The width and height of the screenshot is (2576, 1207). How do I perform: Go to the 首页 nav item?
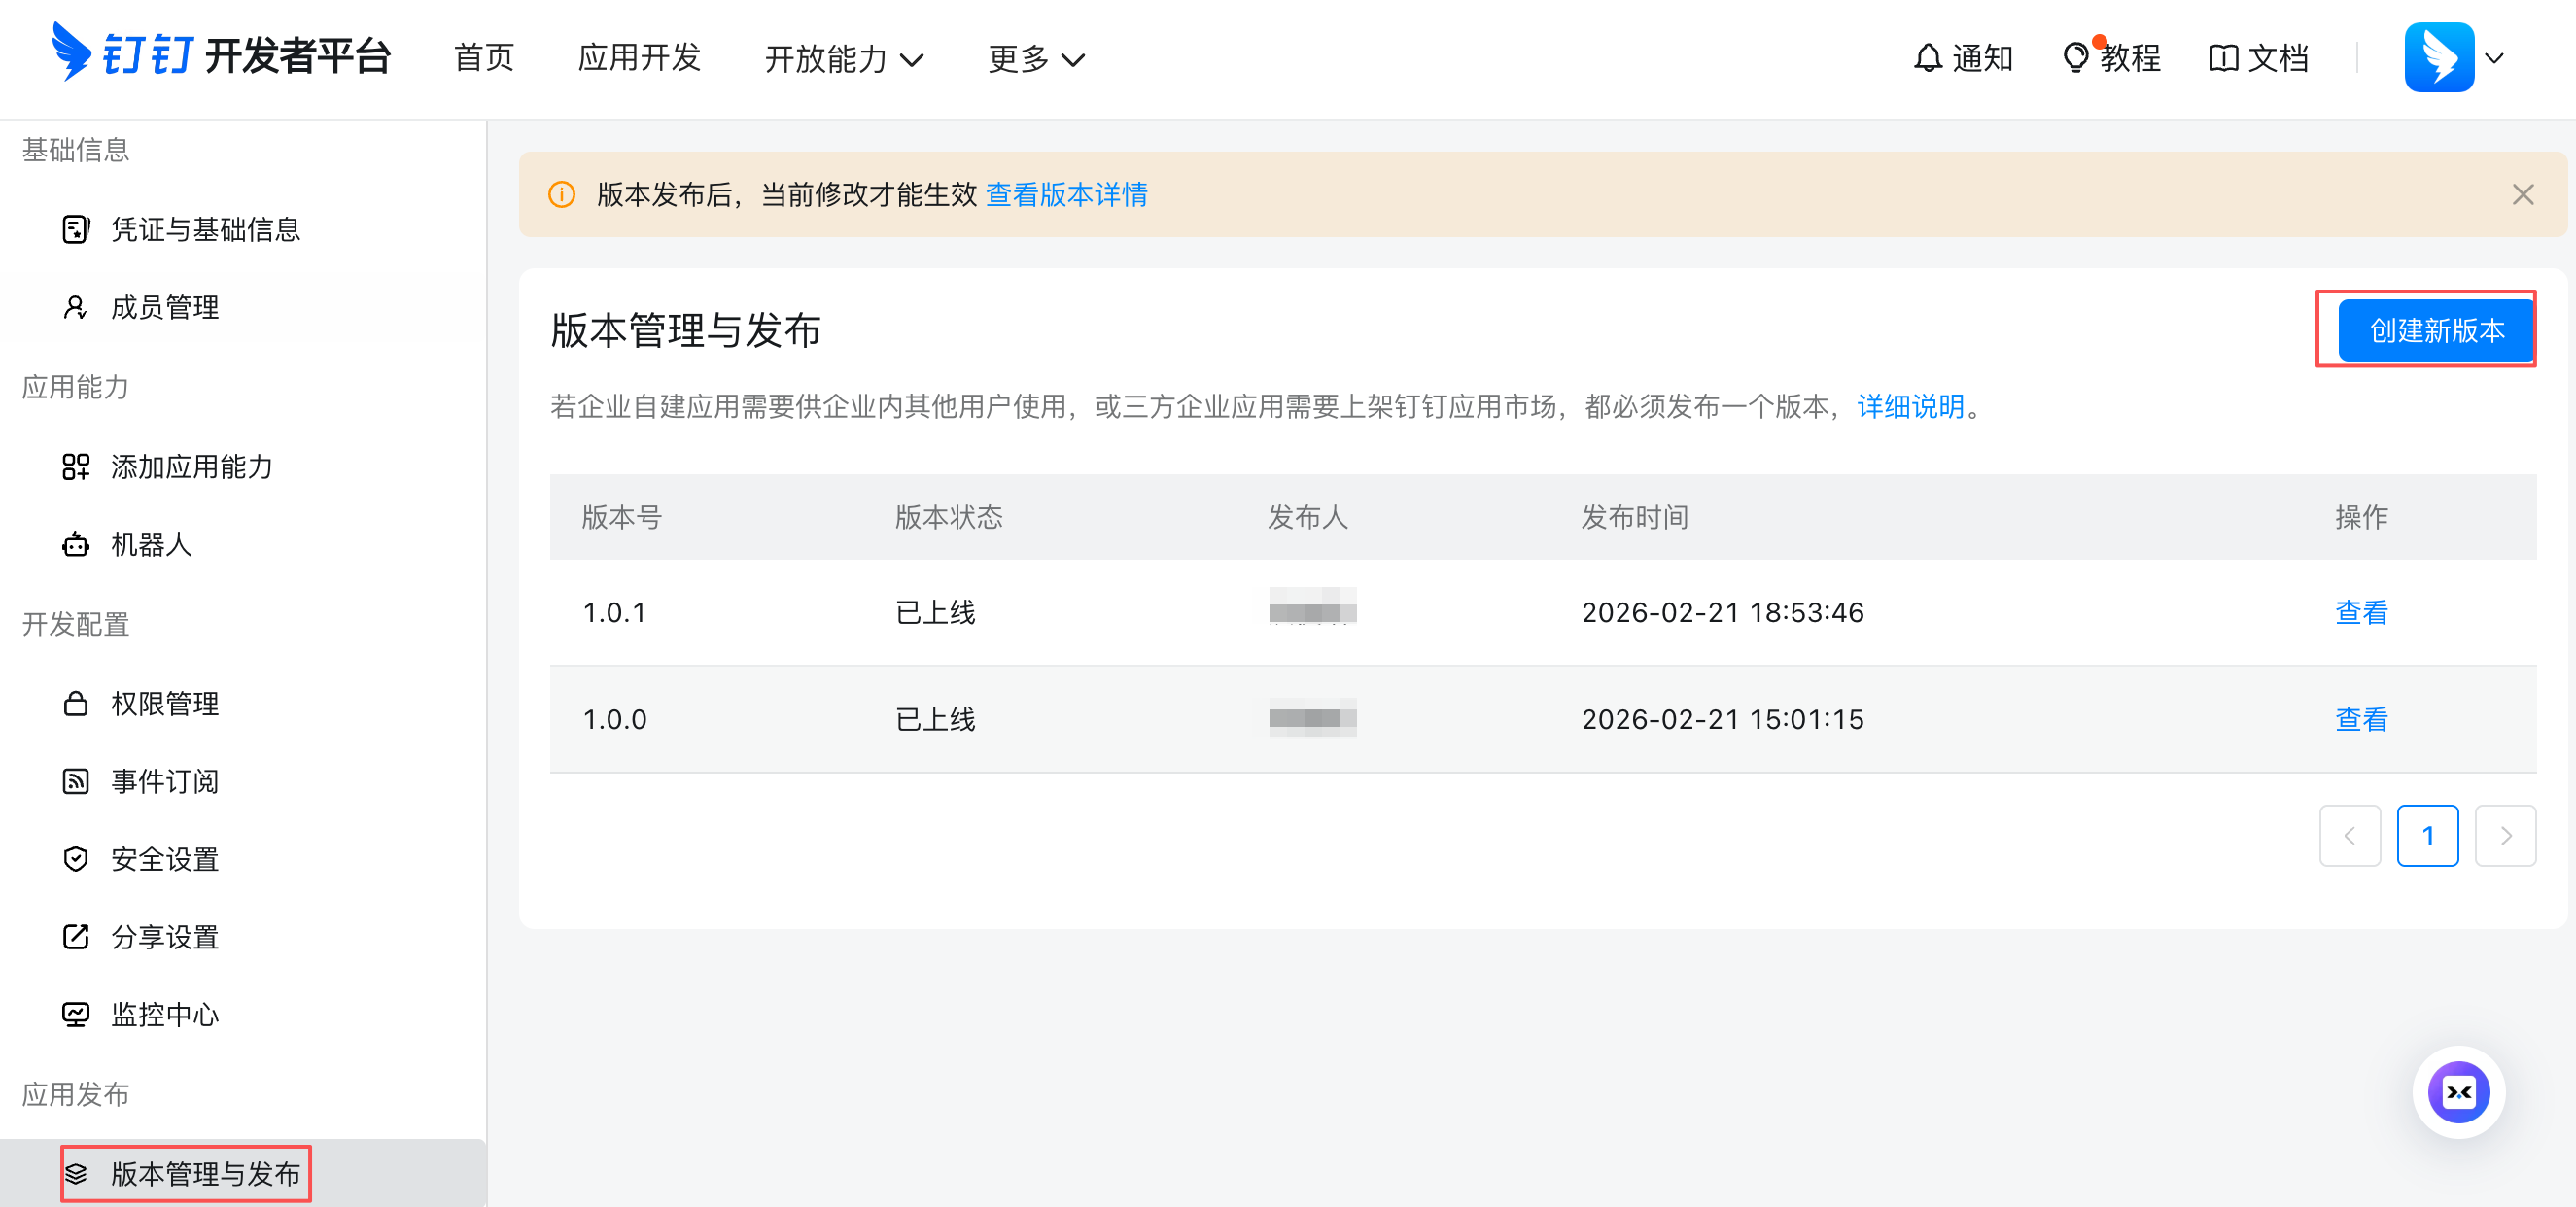pos(484,58)
